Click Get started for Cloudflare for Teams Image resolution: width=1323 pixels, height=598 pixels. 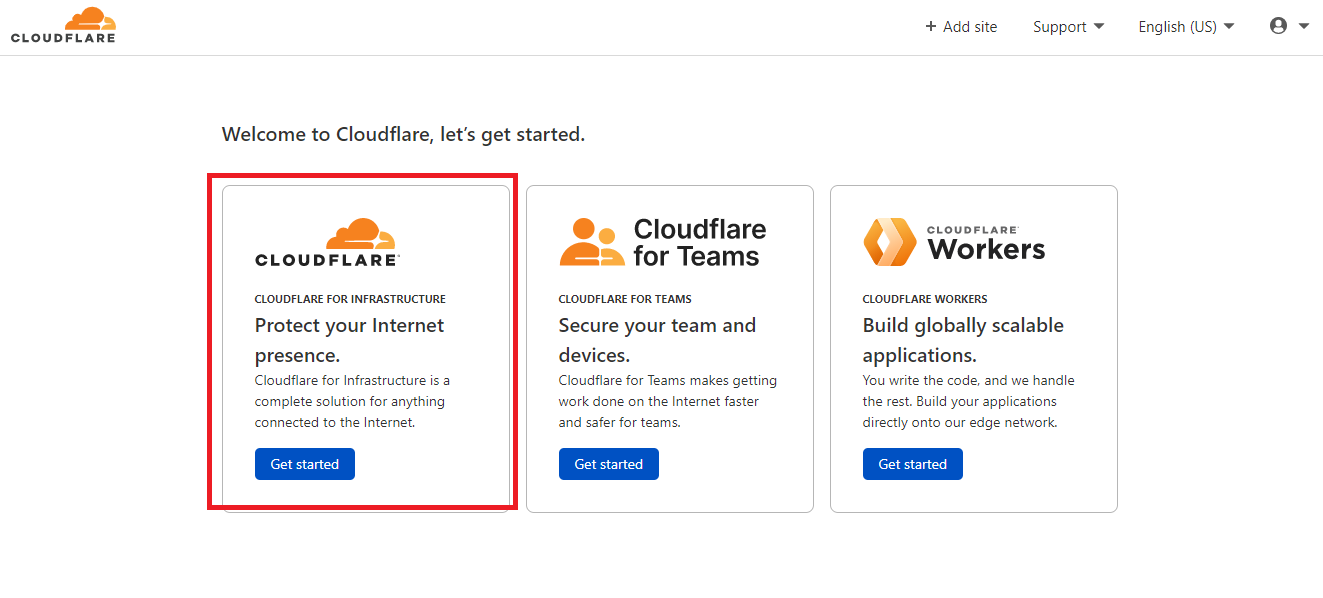pos(609,464)
